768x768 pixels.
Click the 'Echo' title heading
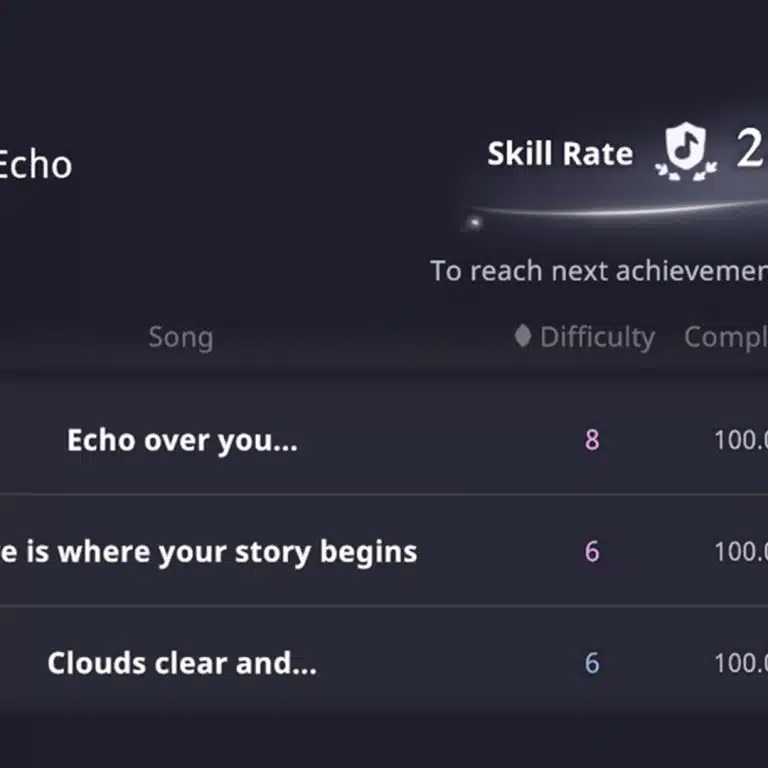pyautogui.click(x=34, y=164)
